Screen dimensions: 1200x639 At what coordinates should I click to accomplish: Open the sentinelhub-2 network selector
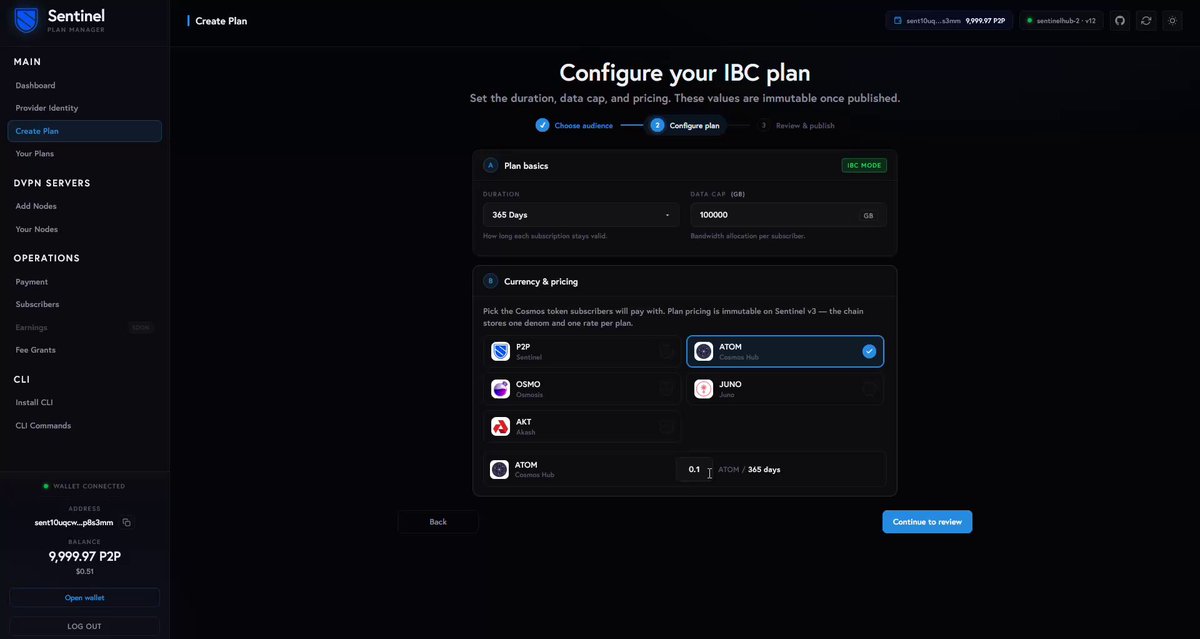pyautogui.click(x=1061, y=20)
